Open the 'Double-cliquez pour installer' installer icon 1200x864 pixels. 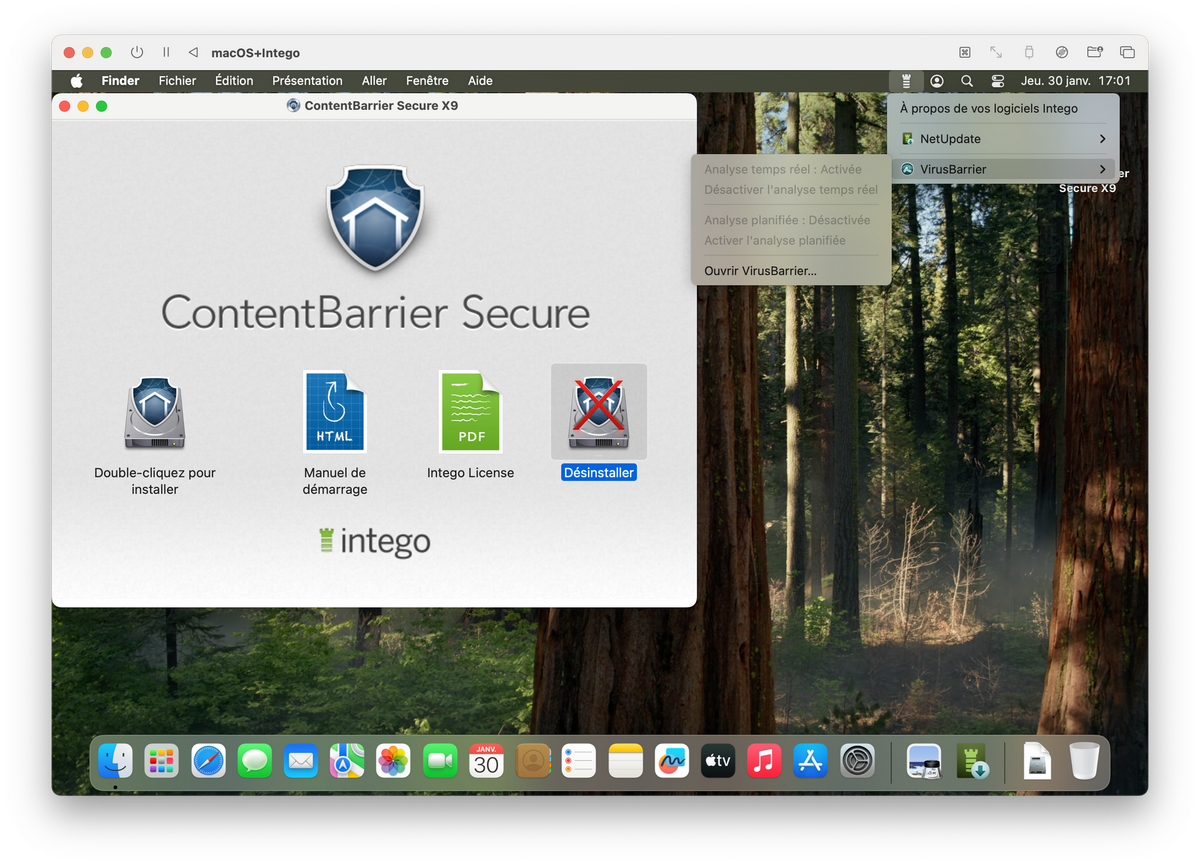click(155, 413)
